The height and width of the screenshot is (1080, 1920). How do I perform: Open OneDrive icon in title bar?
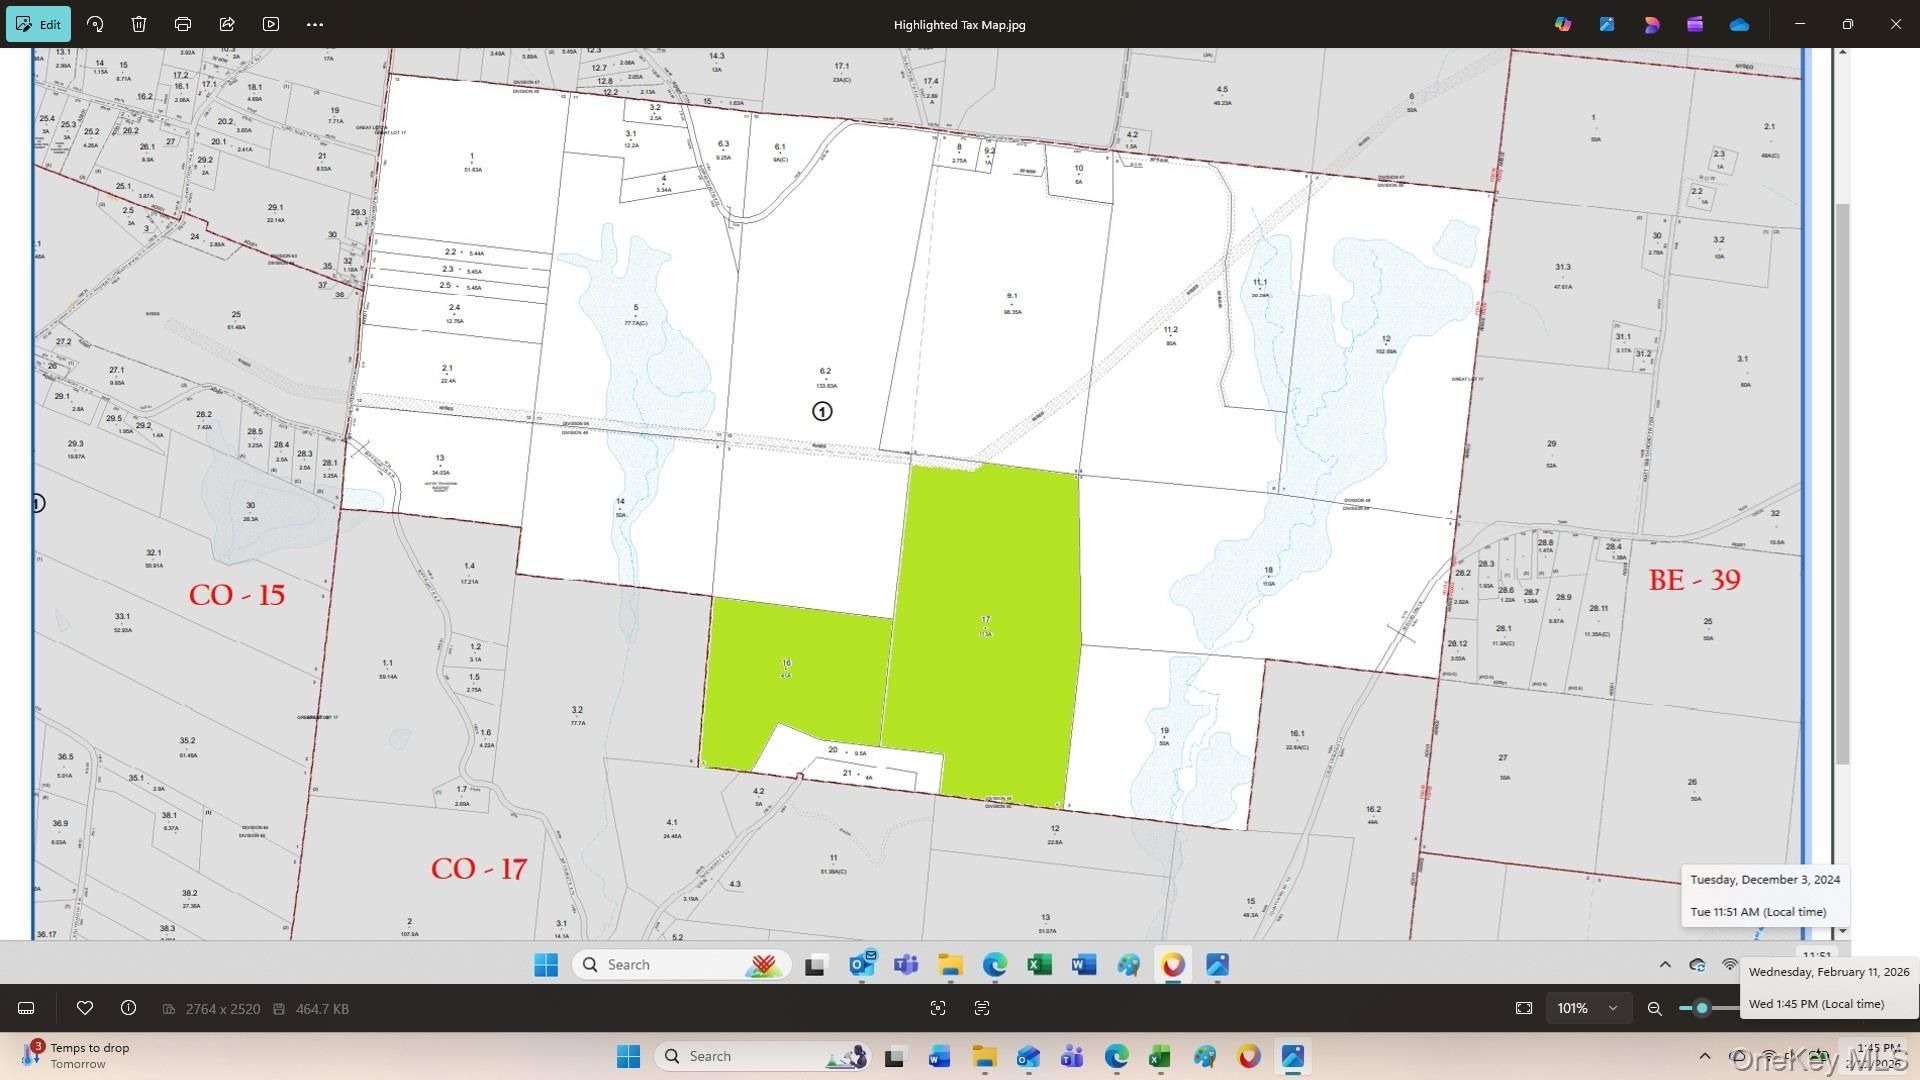(x=1739, y=24)
